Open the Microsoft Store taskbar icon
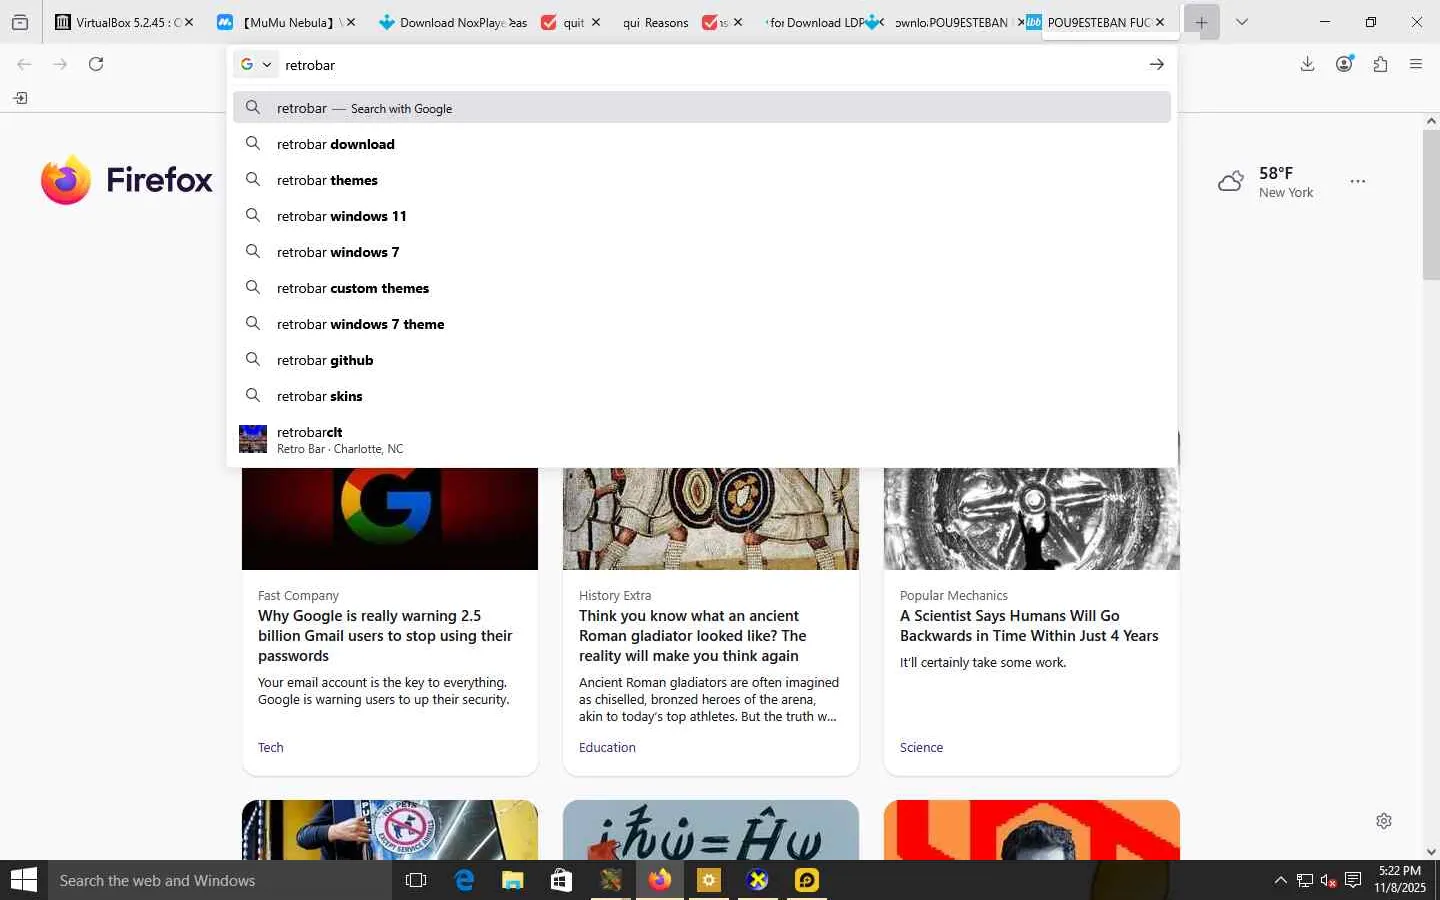Screen dimensions: 1440x900 561,880
